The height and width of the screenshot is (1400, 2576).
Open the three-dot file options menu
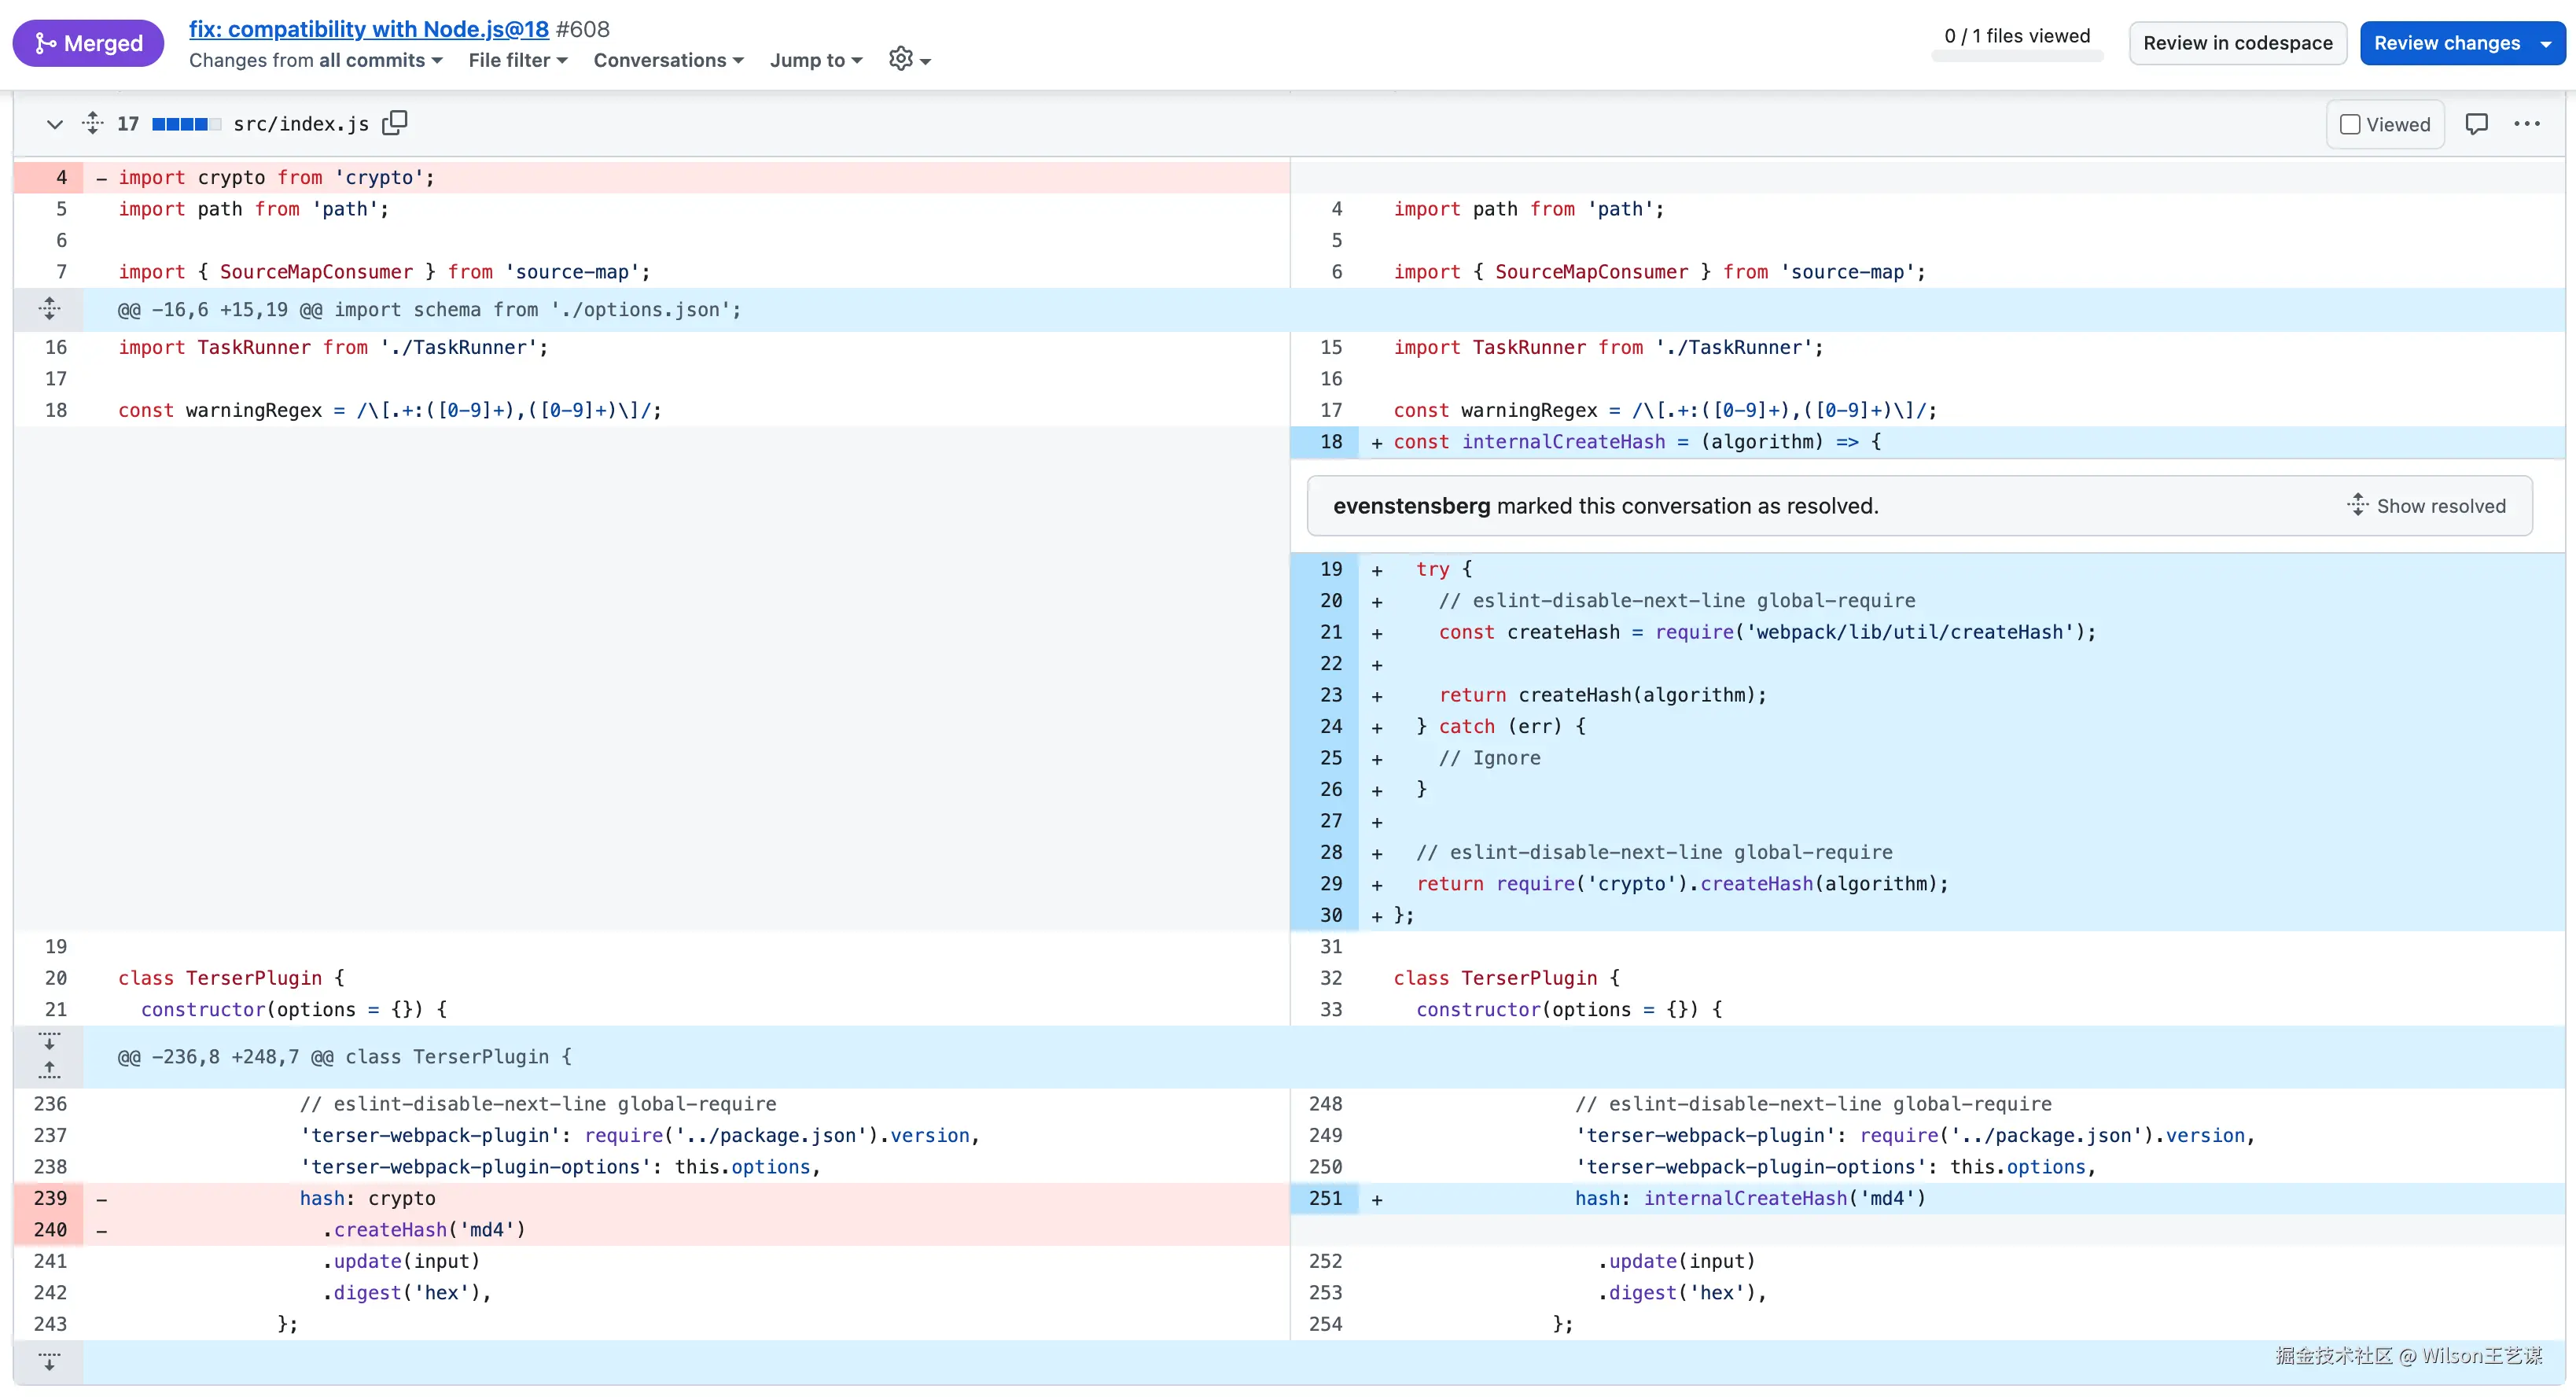2526,124
